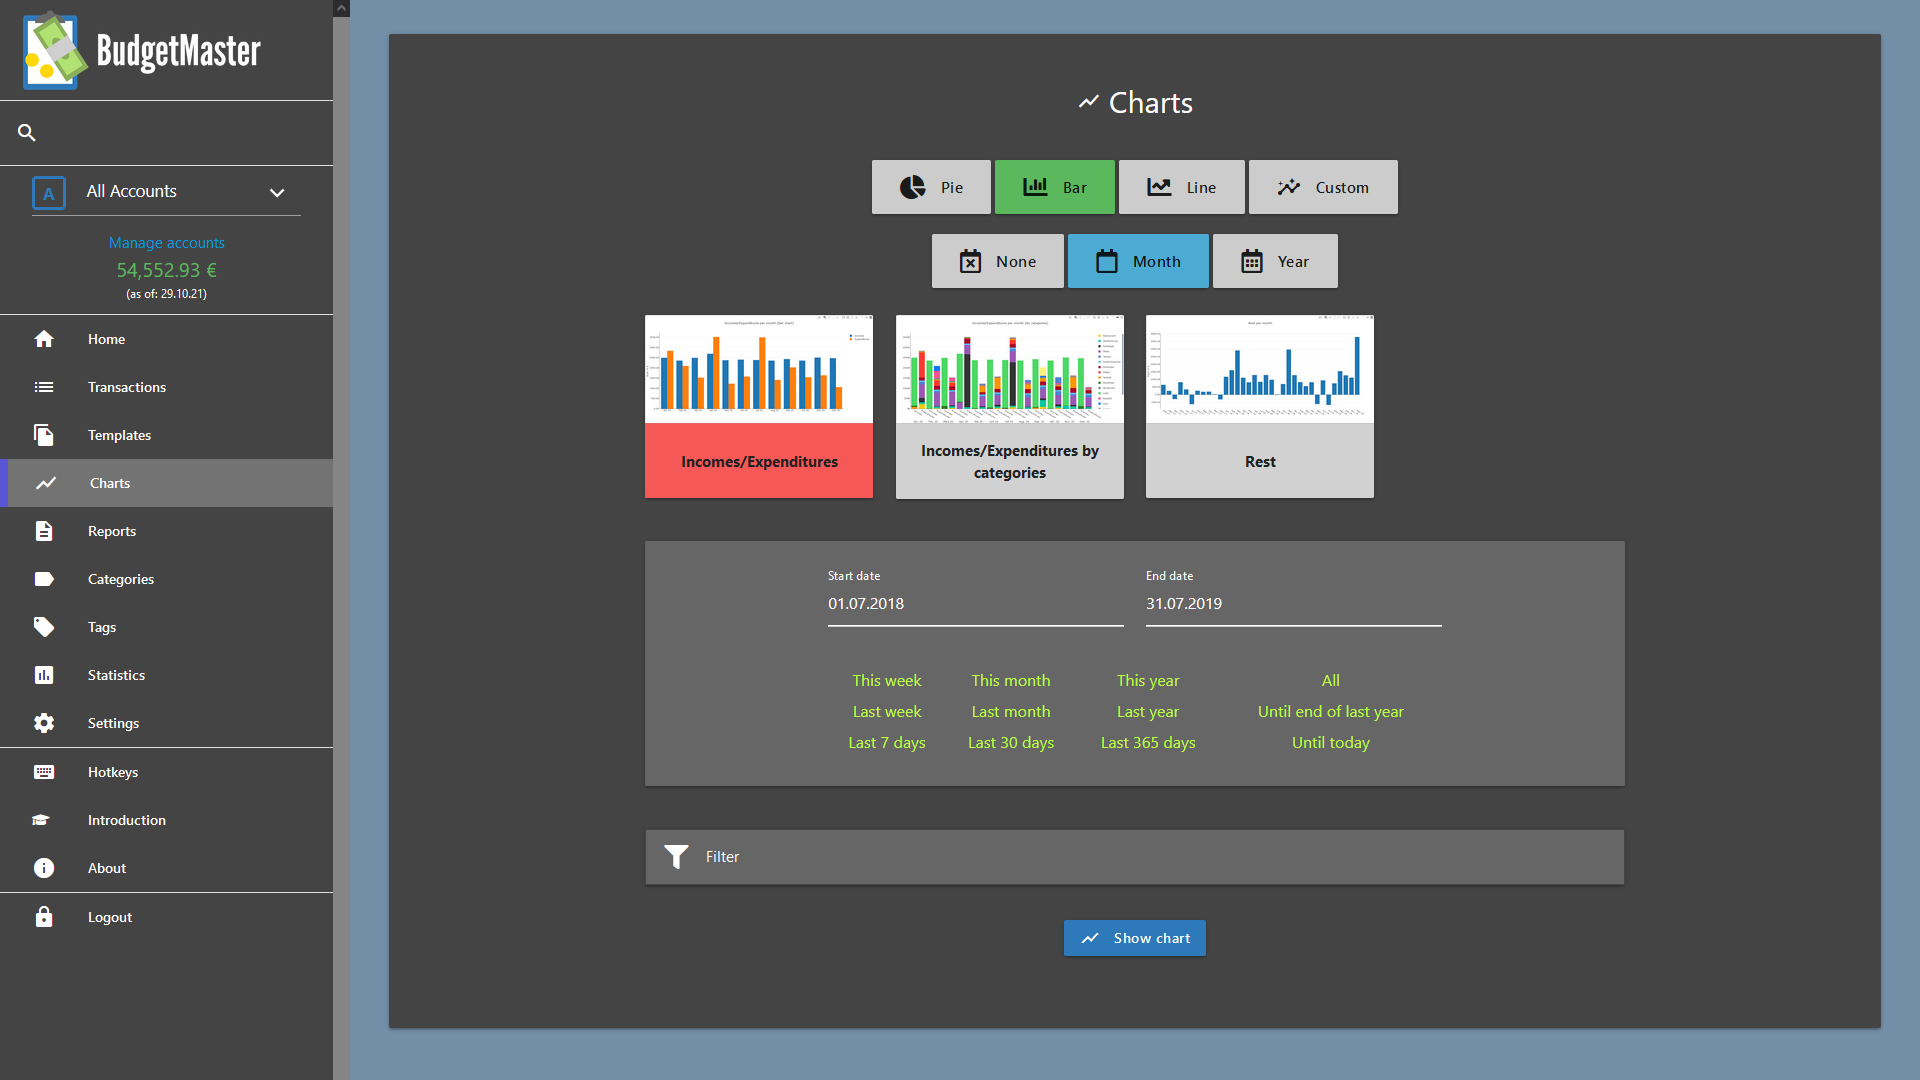This screenshot has height=1080, width=1920.
Task: Open the Manage accounts link
Action: [166, 242]
